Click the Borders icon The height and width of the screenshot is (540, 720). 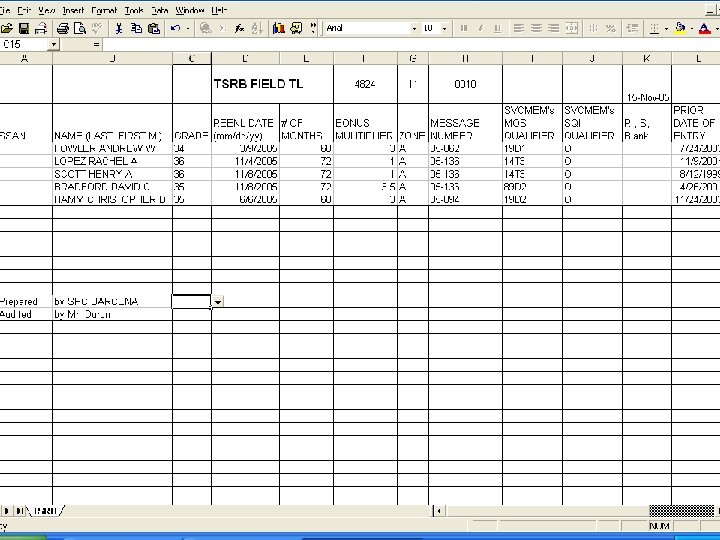[x=654, y=28]
